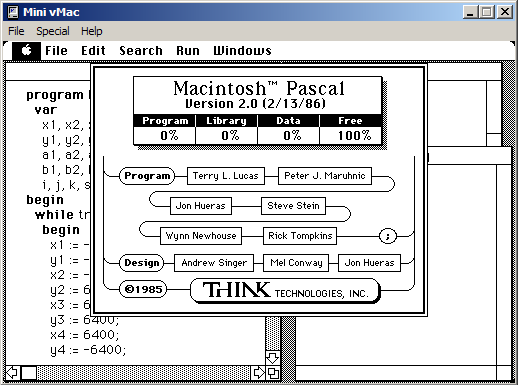
Task: Click the Design credits label
Action: coord(142,263)
